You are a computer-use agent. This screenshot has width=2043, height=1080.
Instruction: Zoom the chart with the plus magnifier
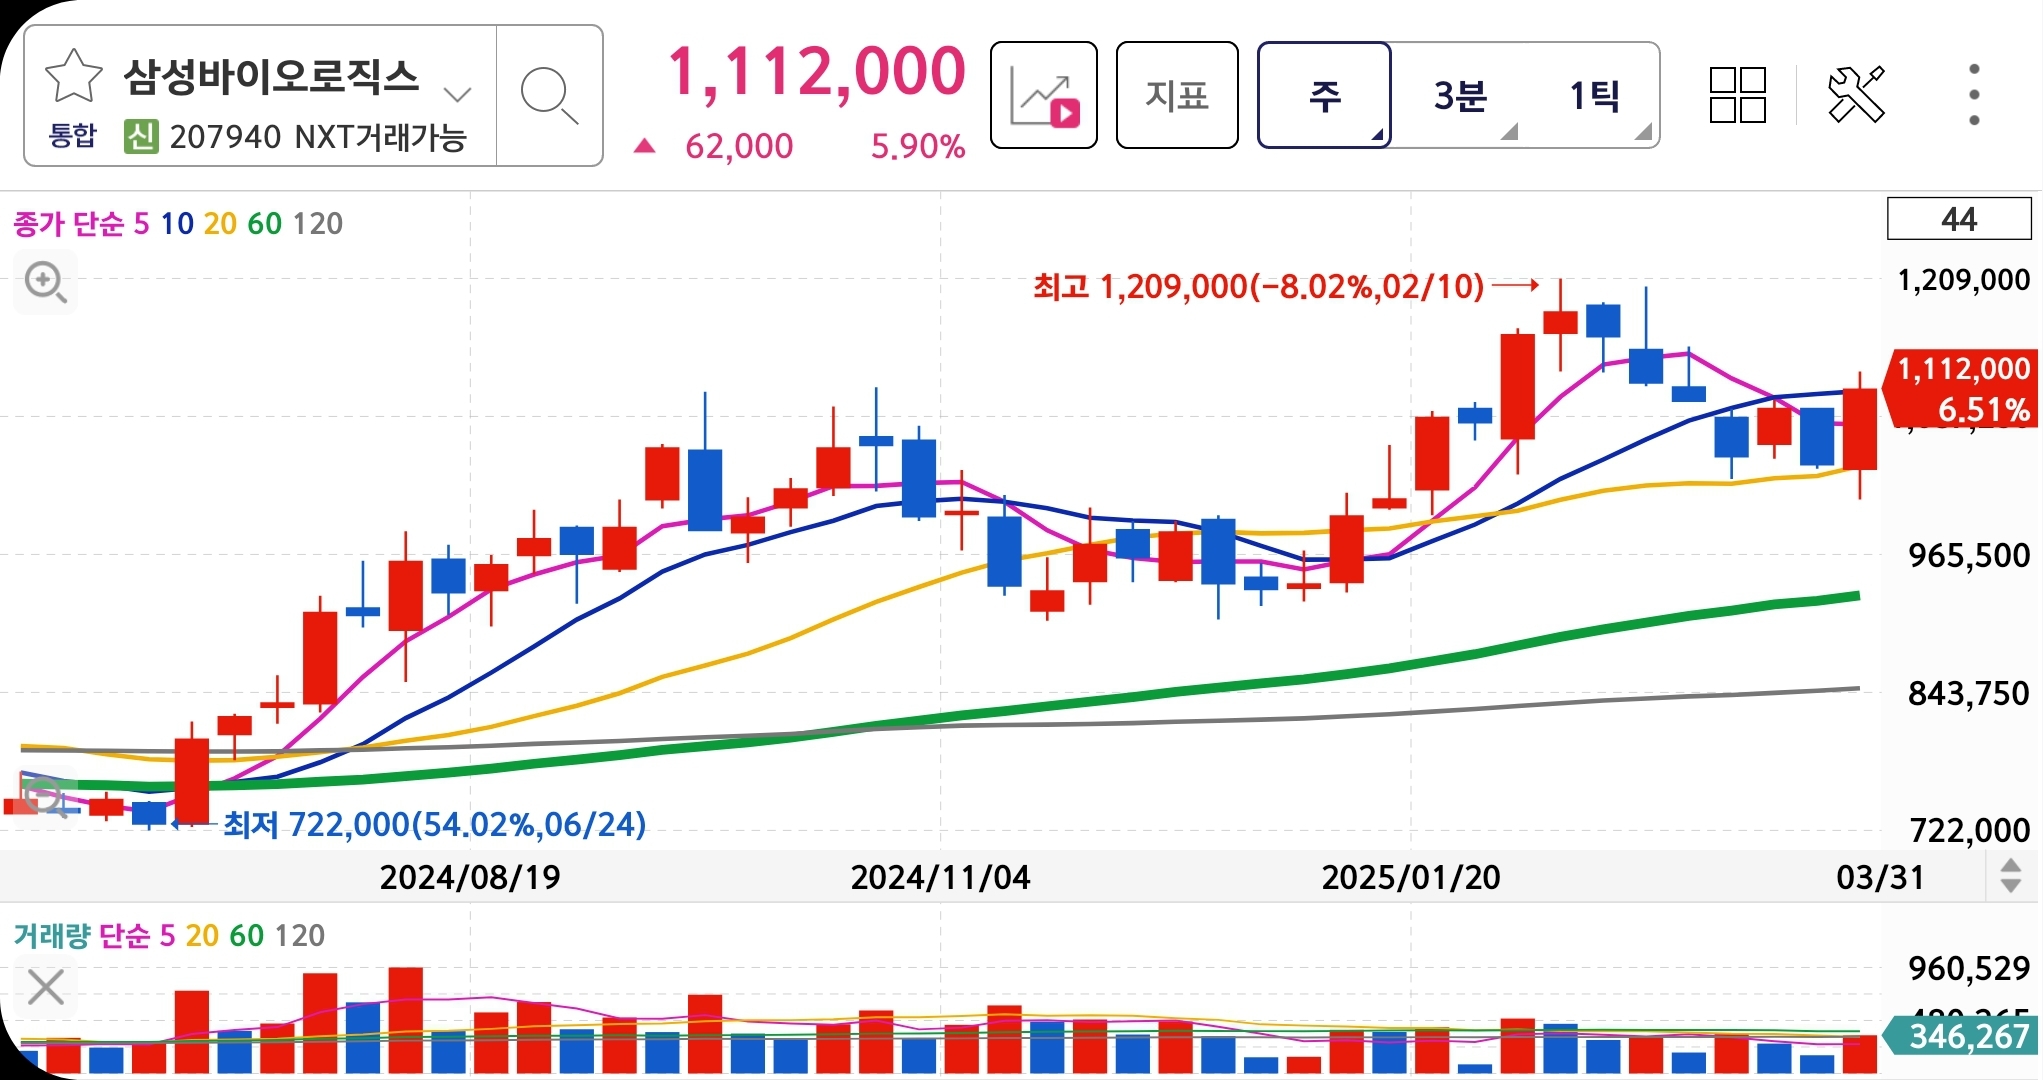pos(46,283)
